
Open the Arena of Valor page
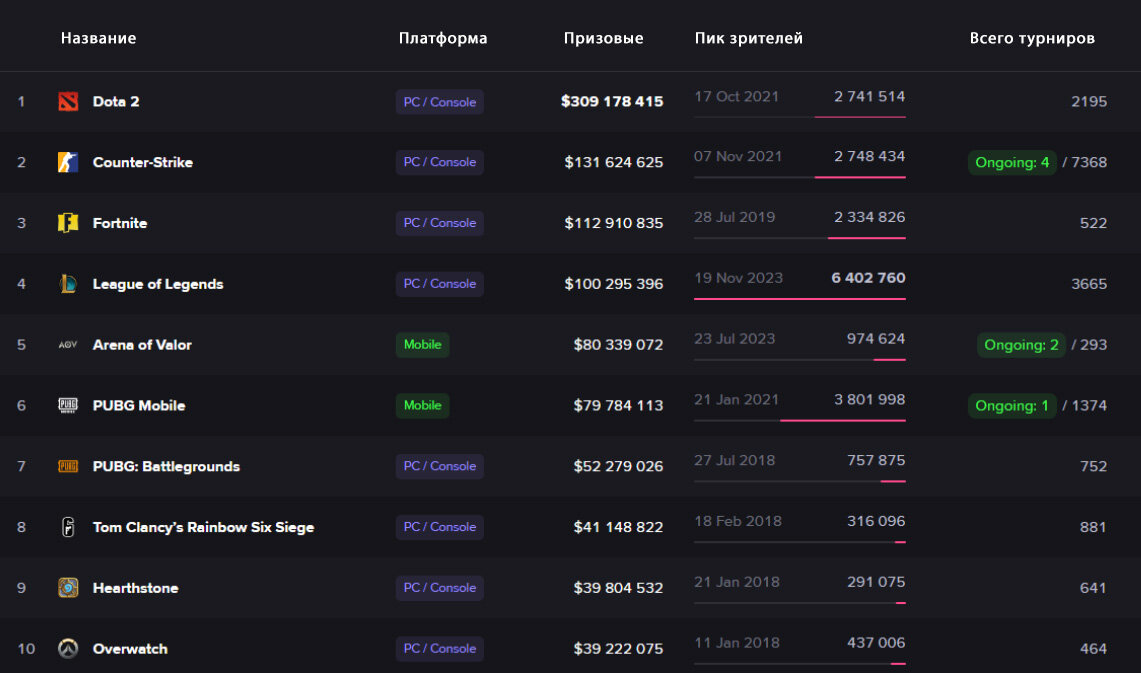point(142,345)
